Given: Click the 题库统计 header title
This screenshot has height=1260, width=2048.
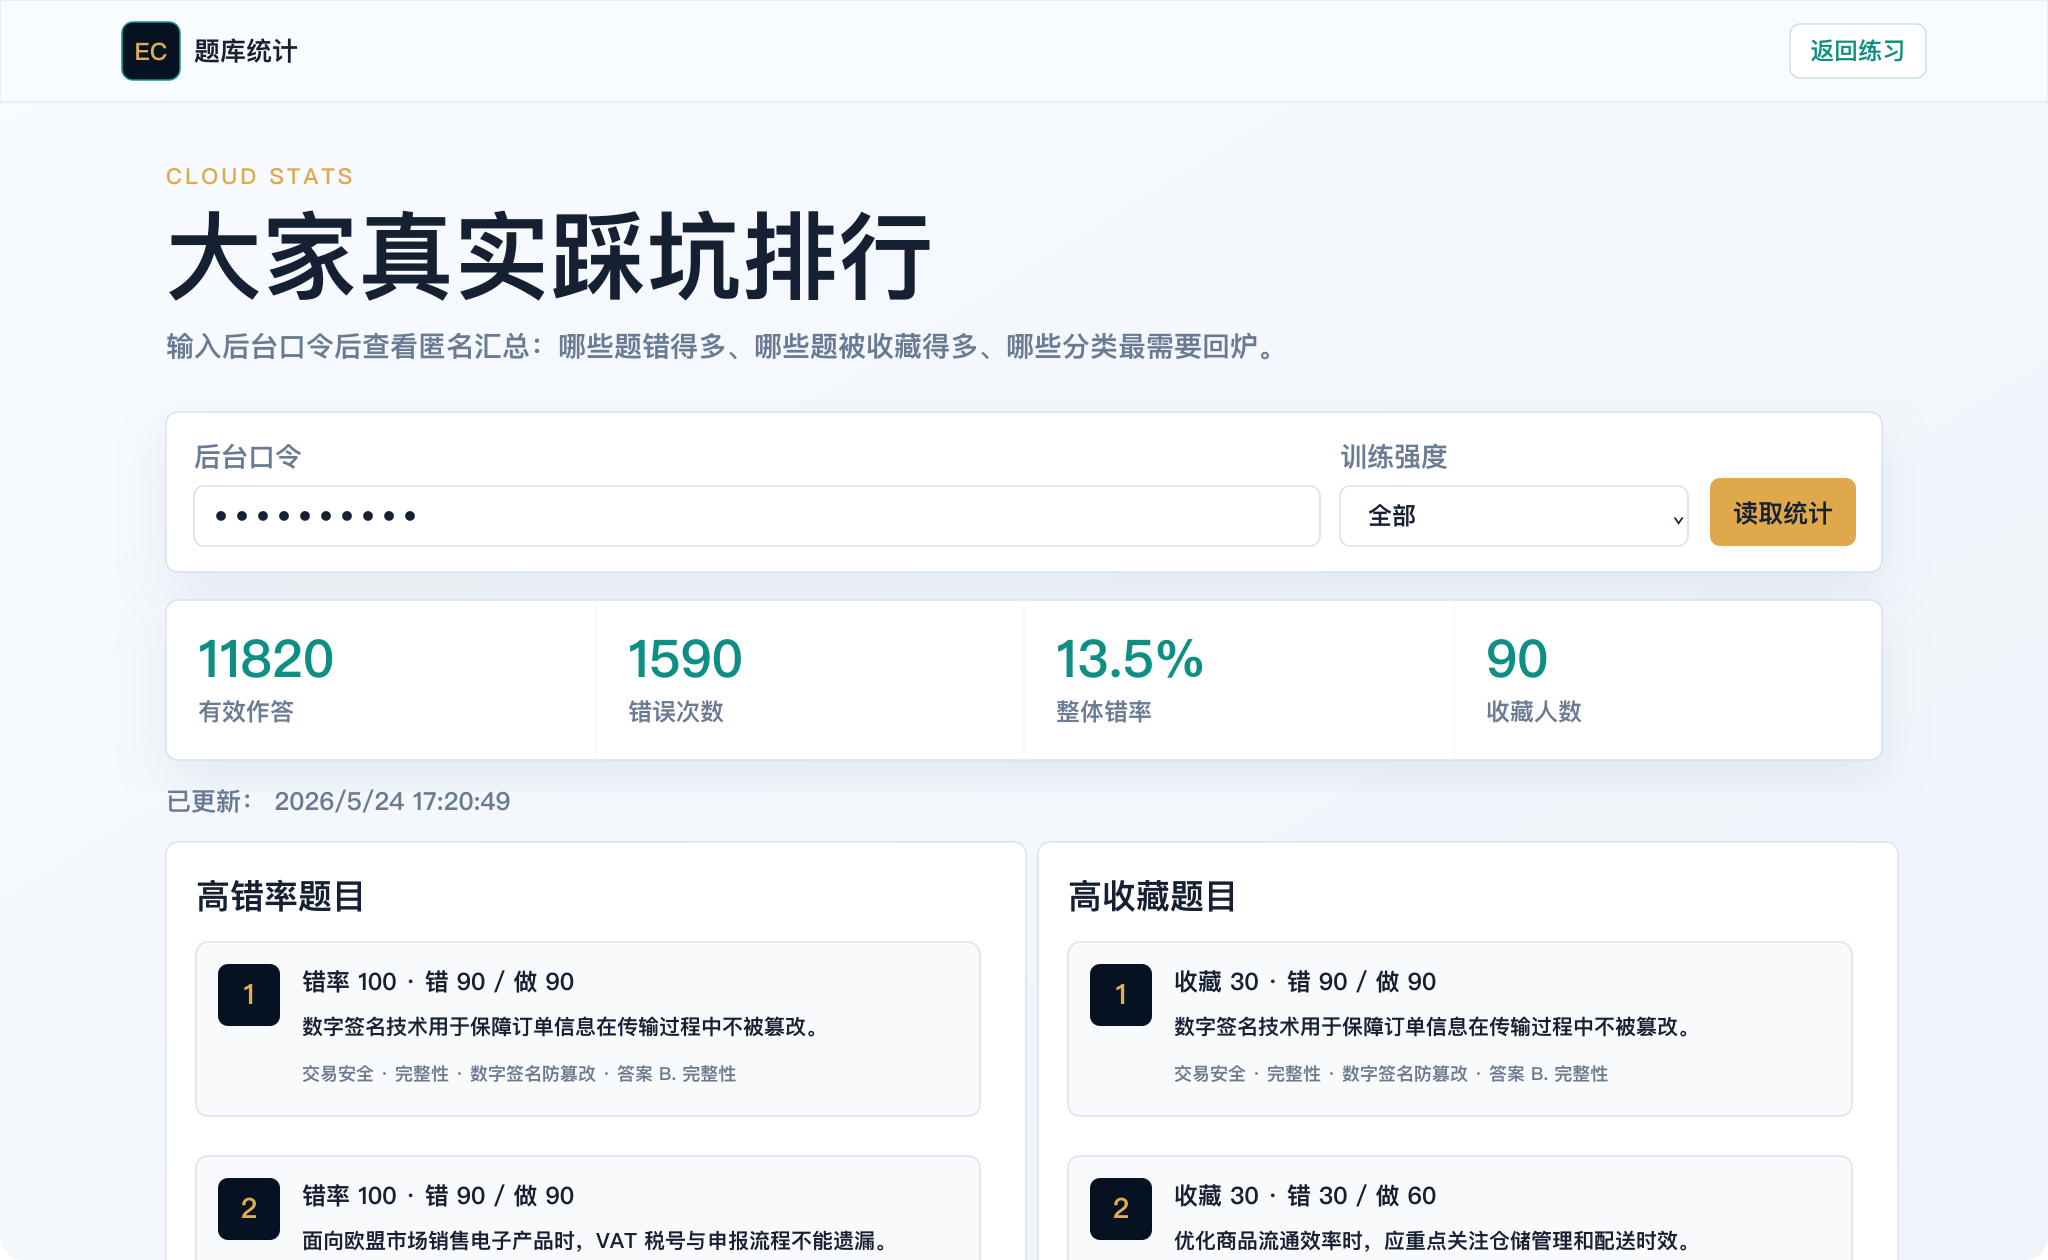Looking at the screenshot, I should (246, 51).
